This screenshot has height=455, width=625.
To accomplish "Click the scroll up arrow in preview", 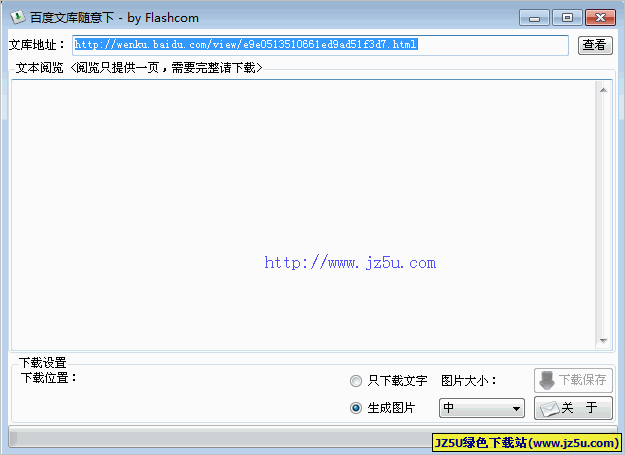I will coord(603,90).
